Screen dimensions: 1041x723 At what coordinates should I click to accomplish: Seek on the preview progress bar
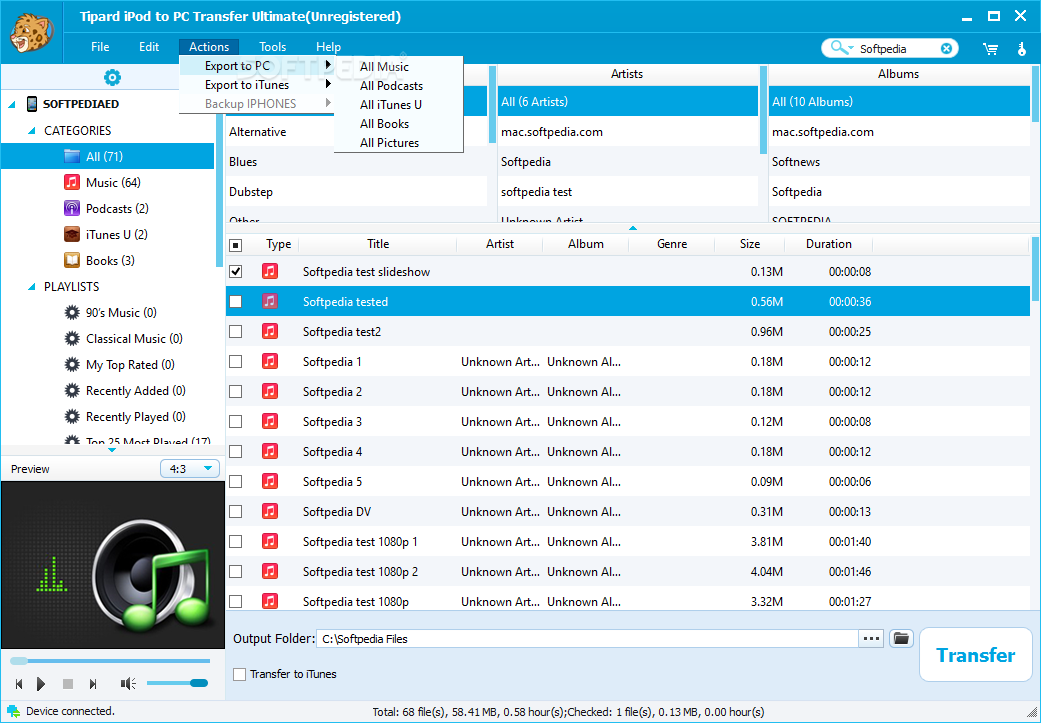point(110,661)
